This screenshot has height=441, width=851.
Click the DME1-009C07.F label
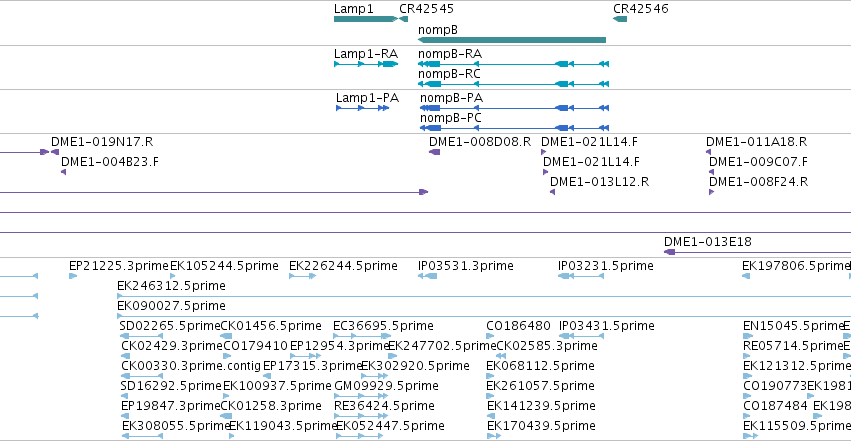coord(758,162)
